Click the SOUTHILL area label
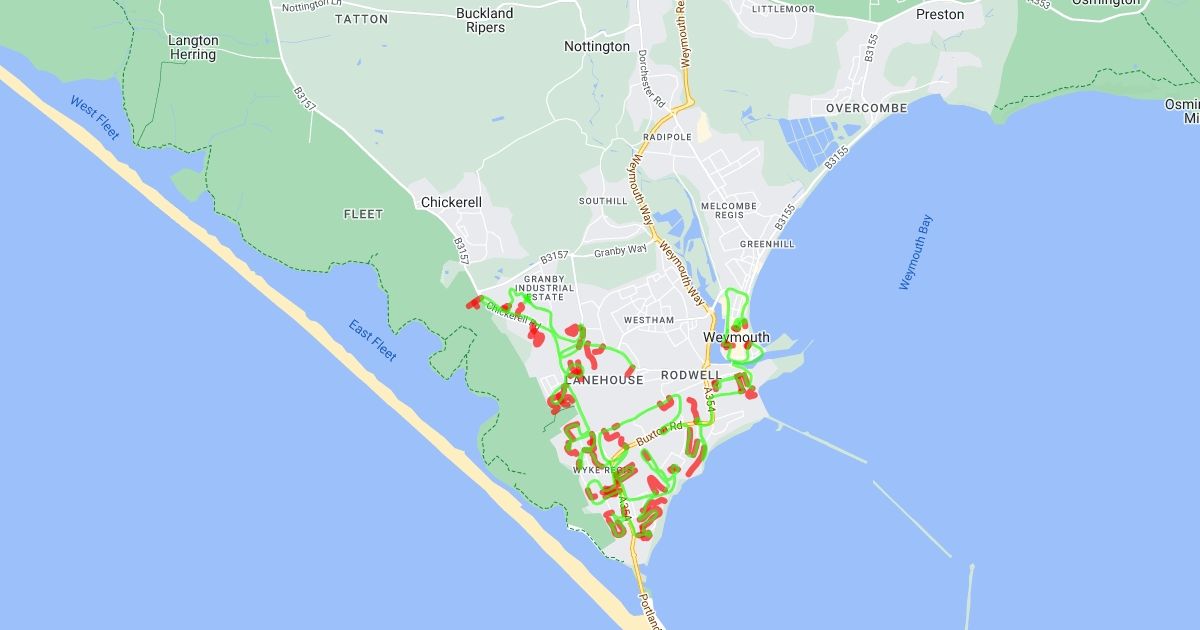 [603, 201]
